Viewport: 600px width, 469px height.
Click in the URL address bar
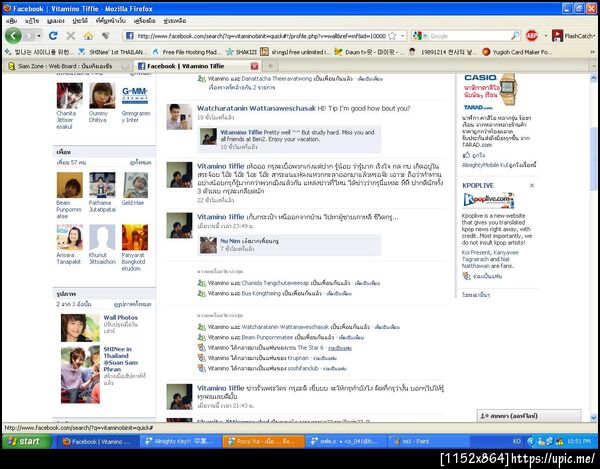261,36
